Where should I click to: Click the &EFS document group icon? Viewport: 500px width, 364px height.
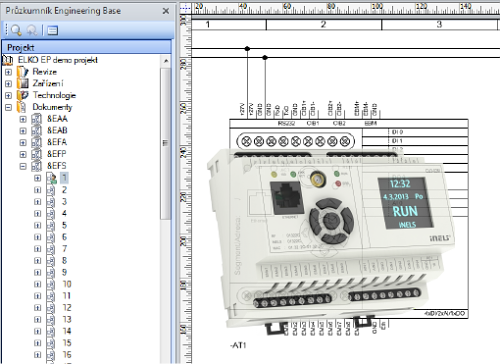click(37, 166)
